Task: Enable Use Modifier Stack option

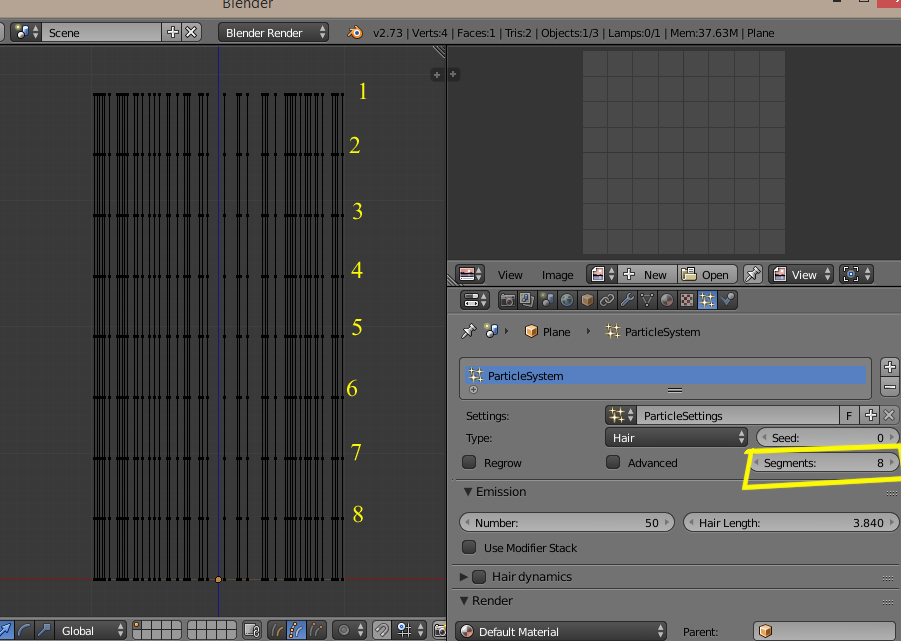Action: [469, 548]
